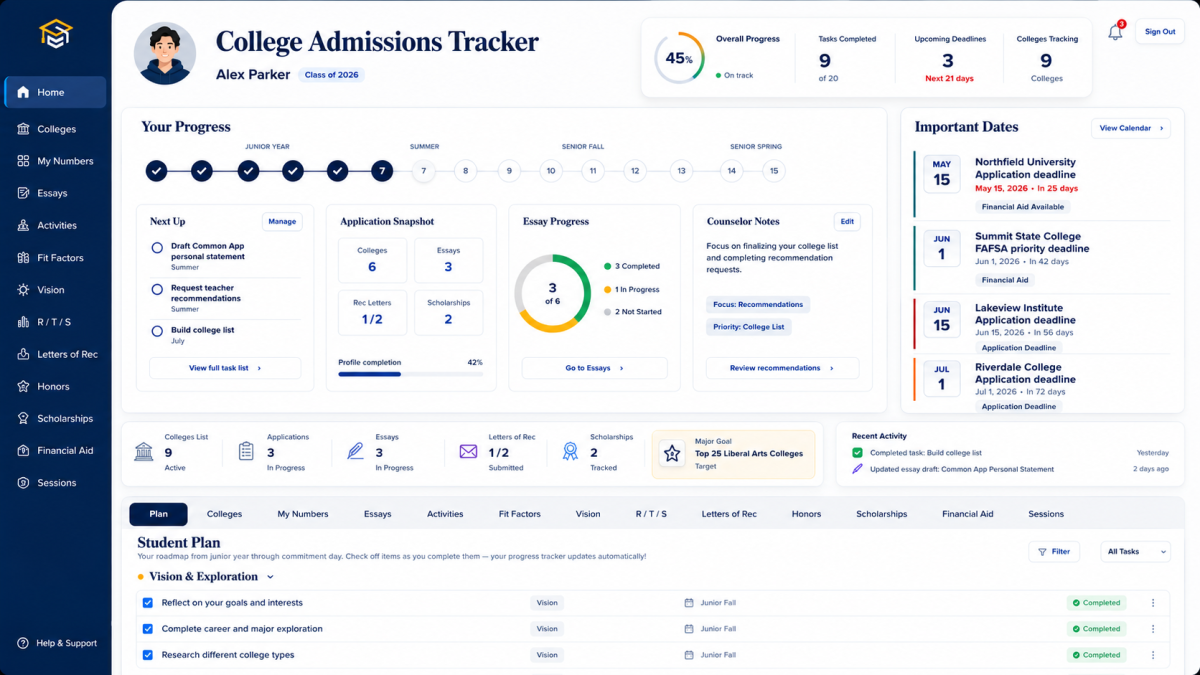1200x675 pixels.
Task: Click the Essay Progress donut chart
Action: pyautogui.click(x=552, y=294)
